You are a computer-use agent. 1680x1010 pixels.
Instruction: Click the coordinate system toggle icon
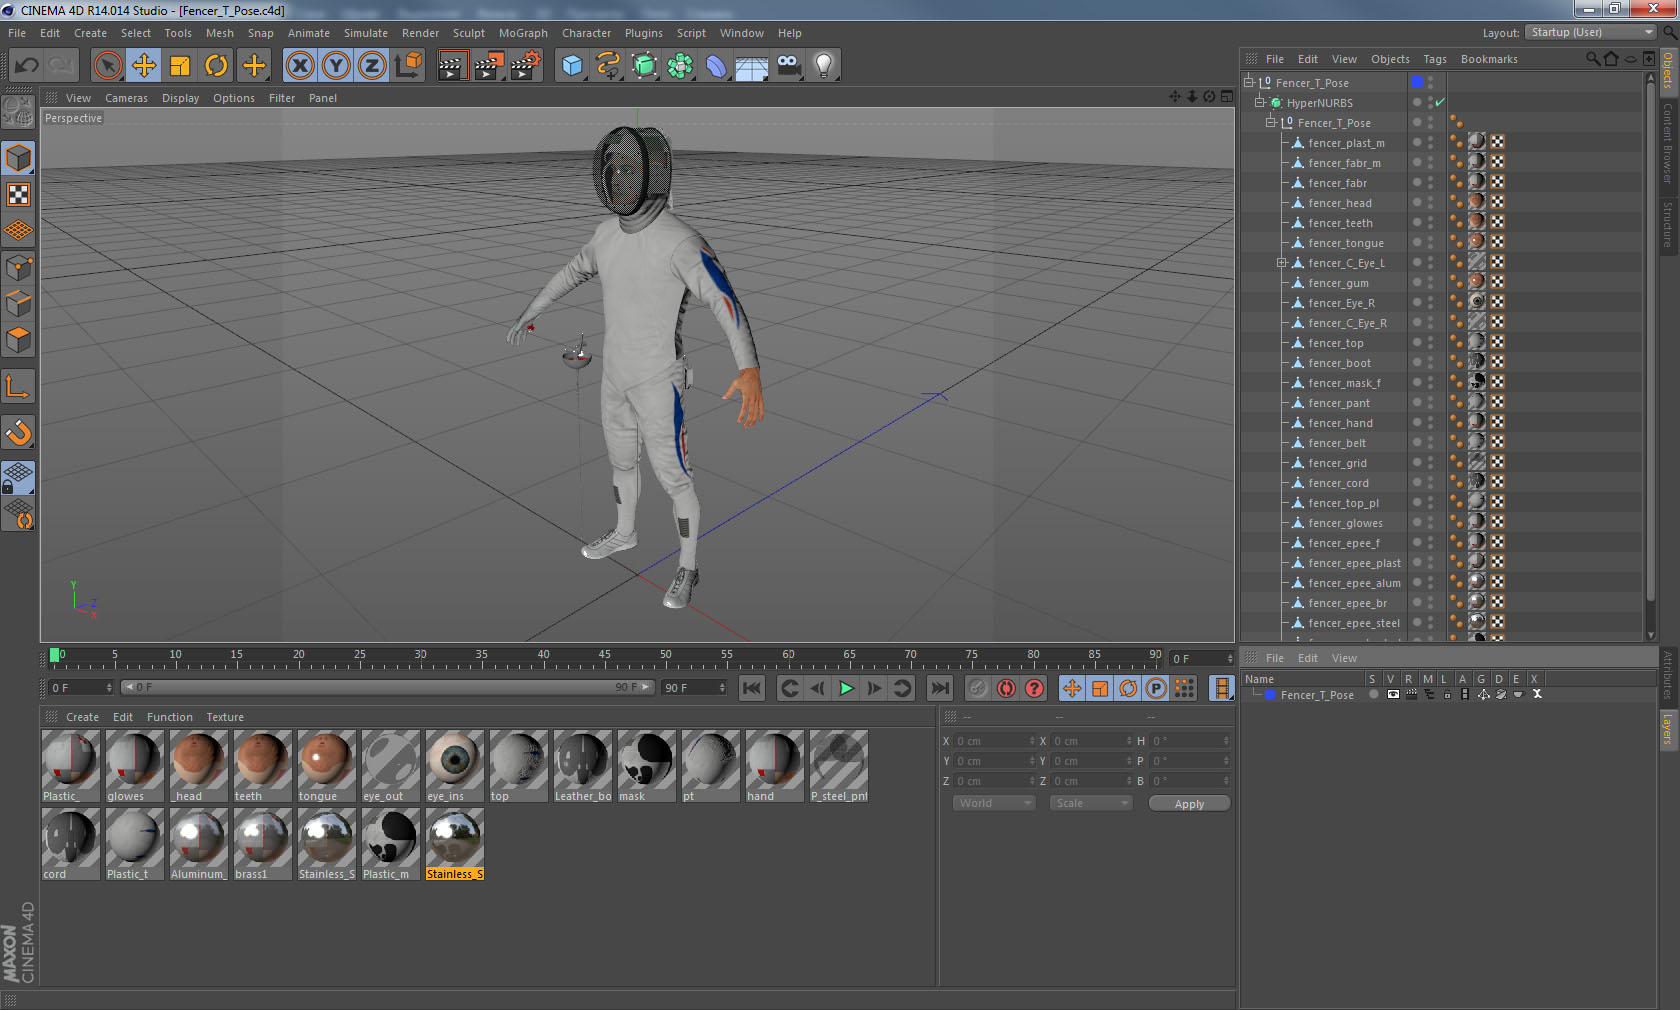(x=409, y=66)
